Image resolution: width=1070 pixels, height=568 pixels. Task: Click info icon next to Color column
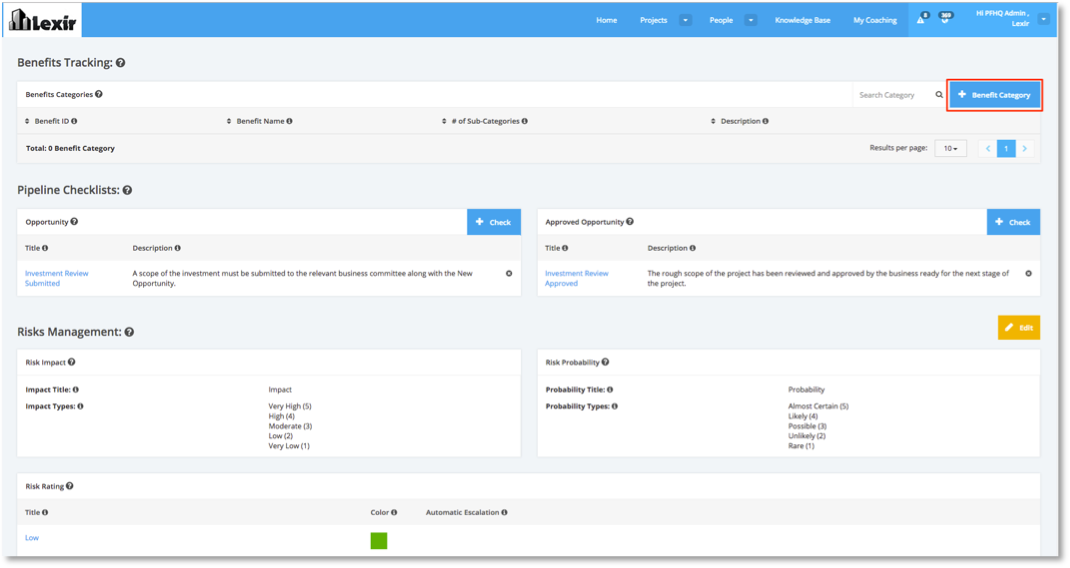(394, 512)
